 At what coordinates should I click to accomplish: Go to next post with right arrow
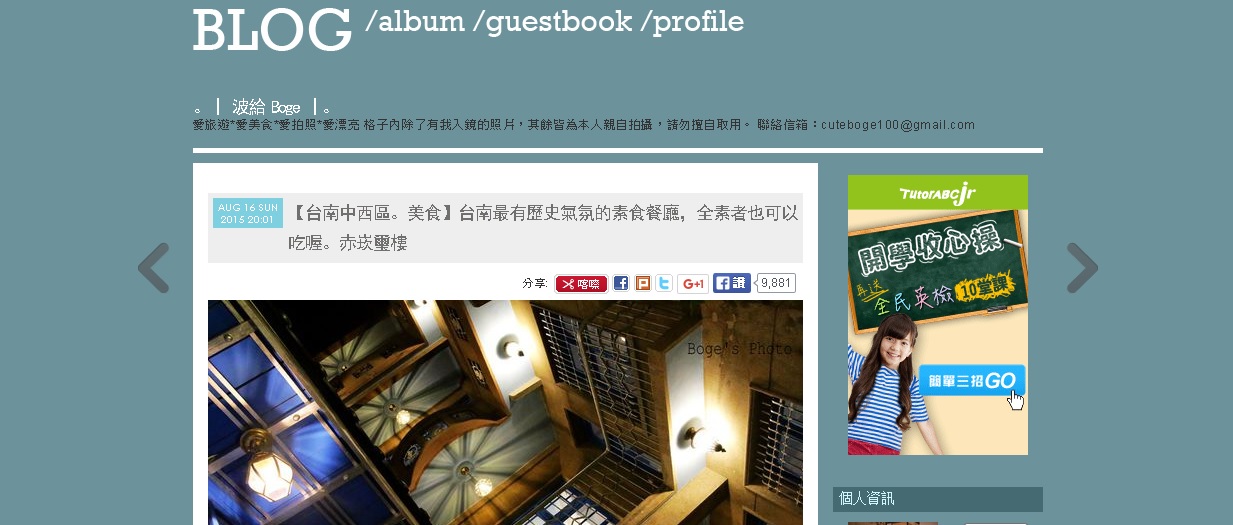(x=1082, y=268)
